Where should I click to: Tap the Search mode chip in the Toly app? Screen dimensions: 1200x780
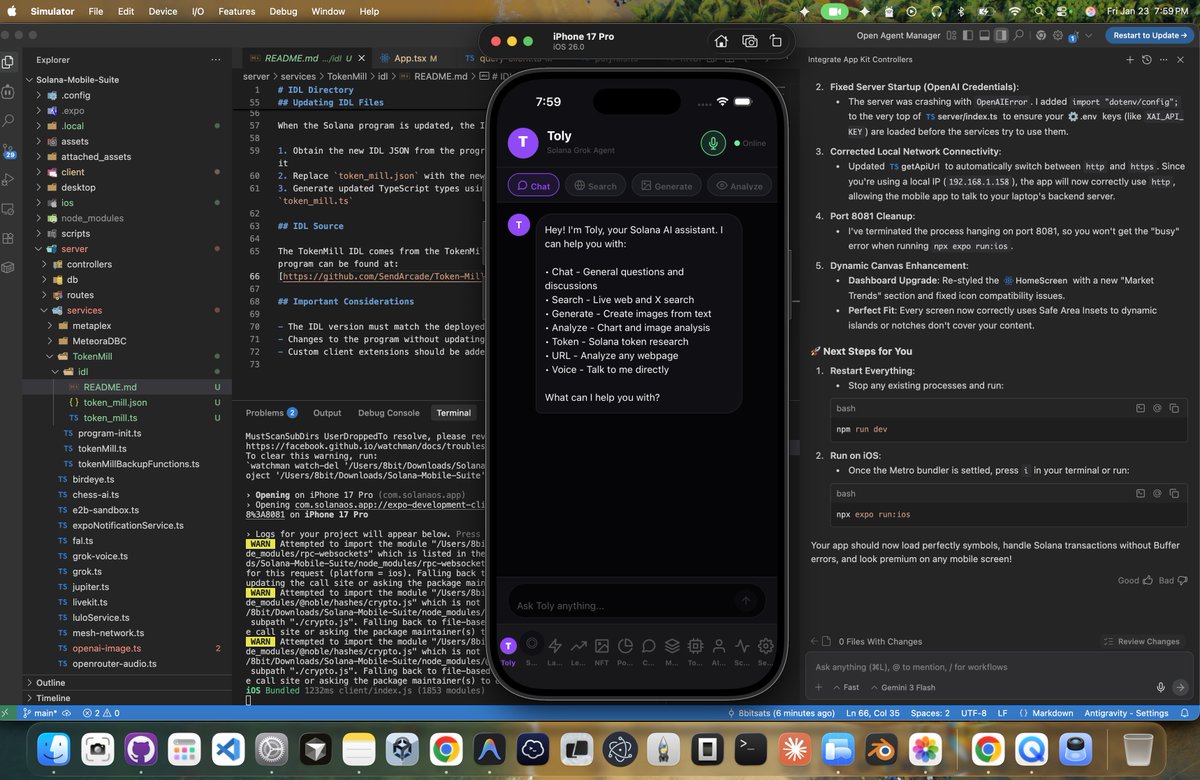[595, 186]
